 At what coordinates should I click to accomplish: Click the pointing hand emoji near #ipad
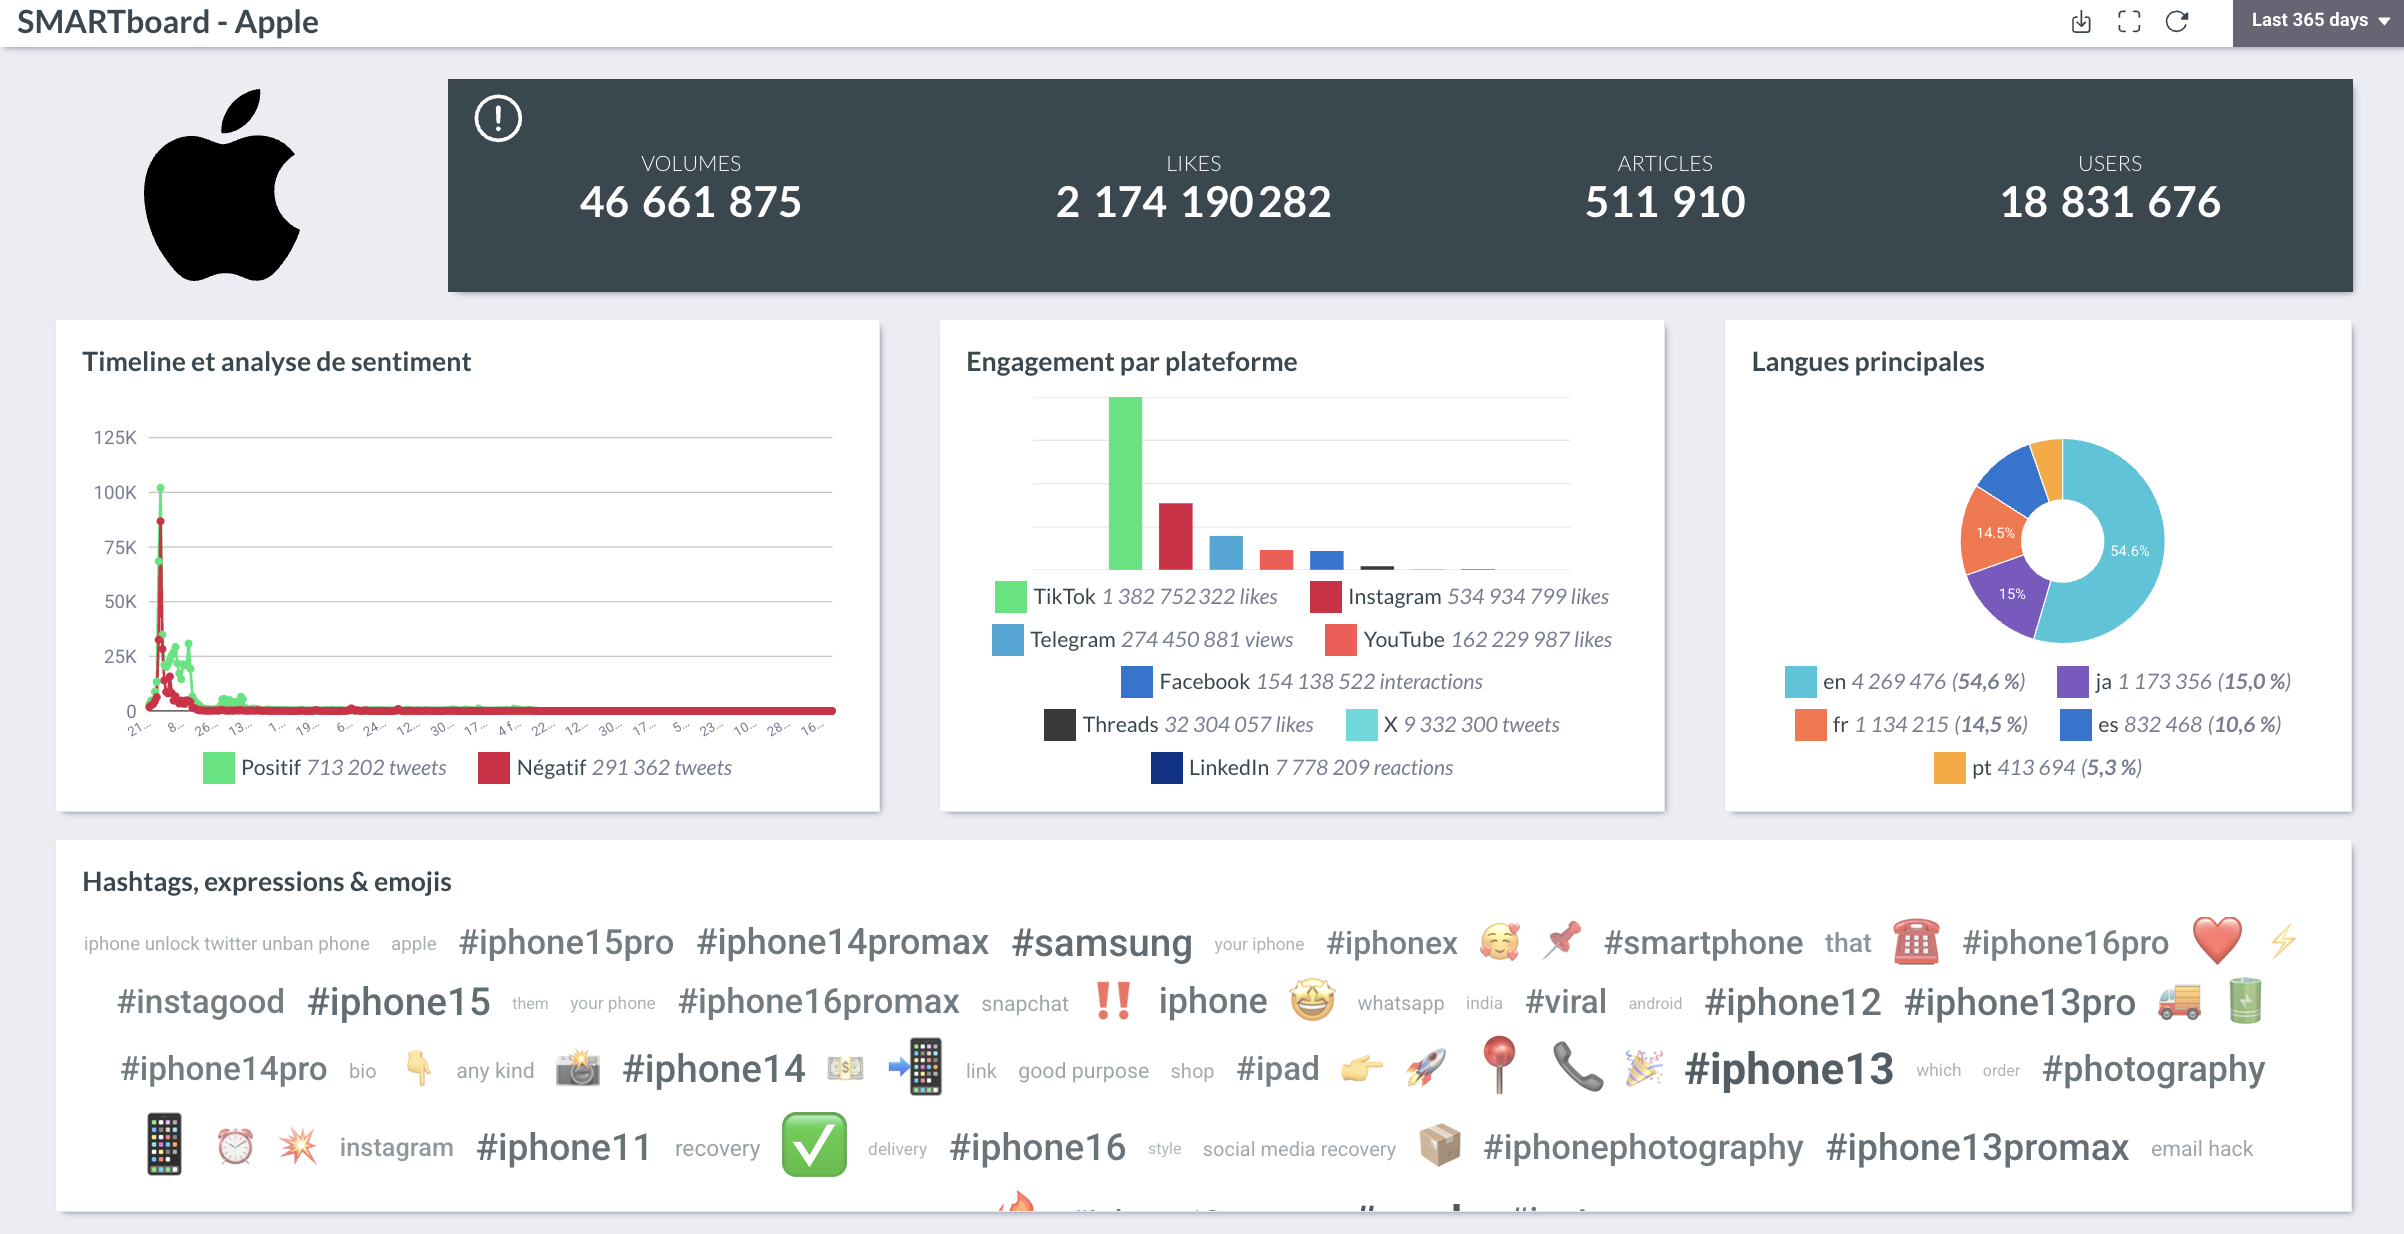[1362, 1069]
